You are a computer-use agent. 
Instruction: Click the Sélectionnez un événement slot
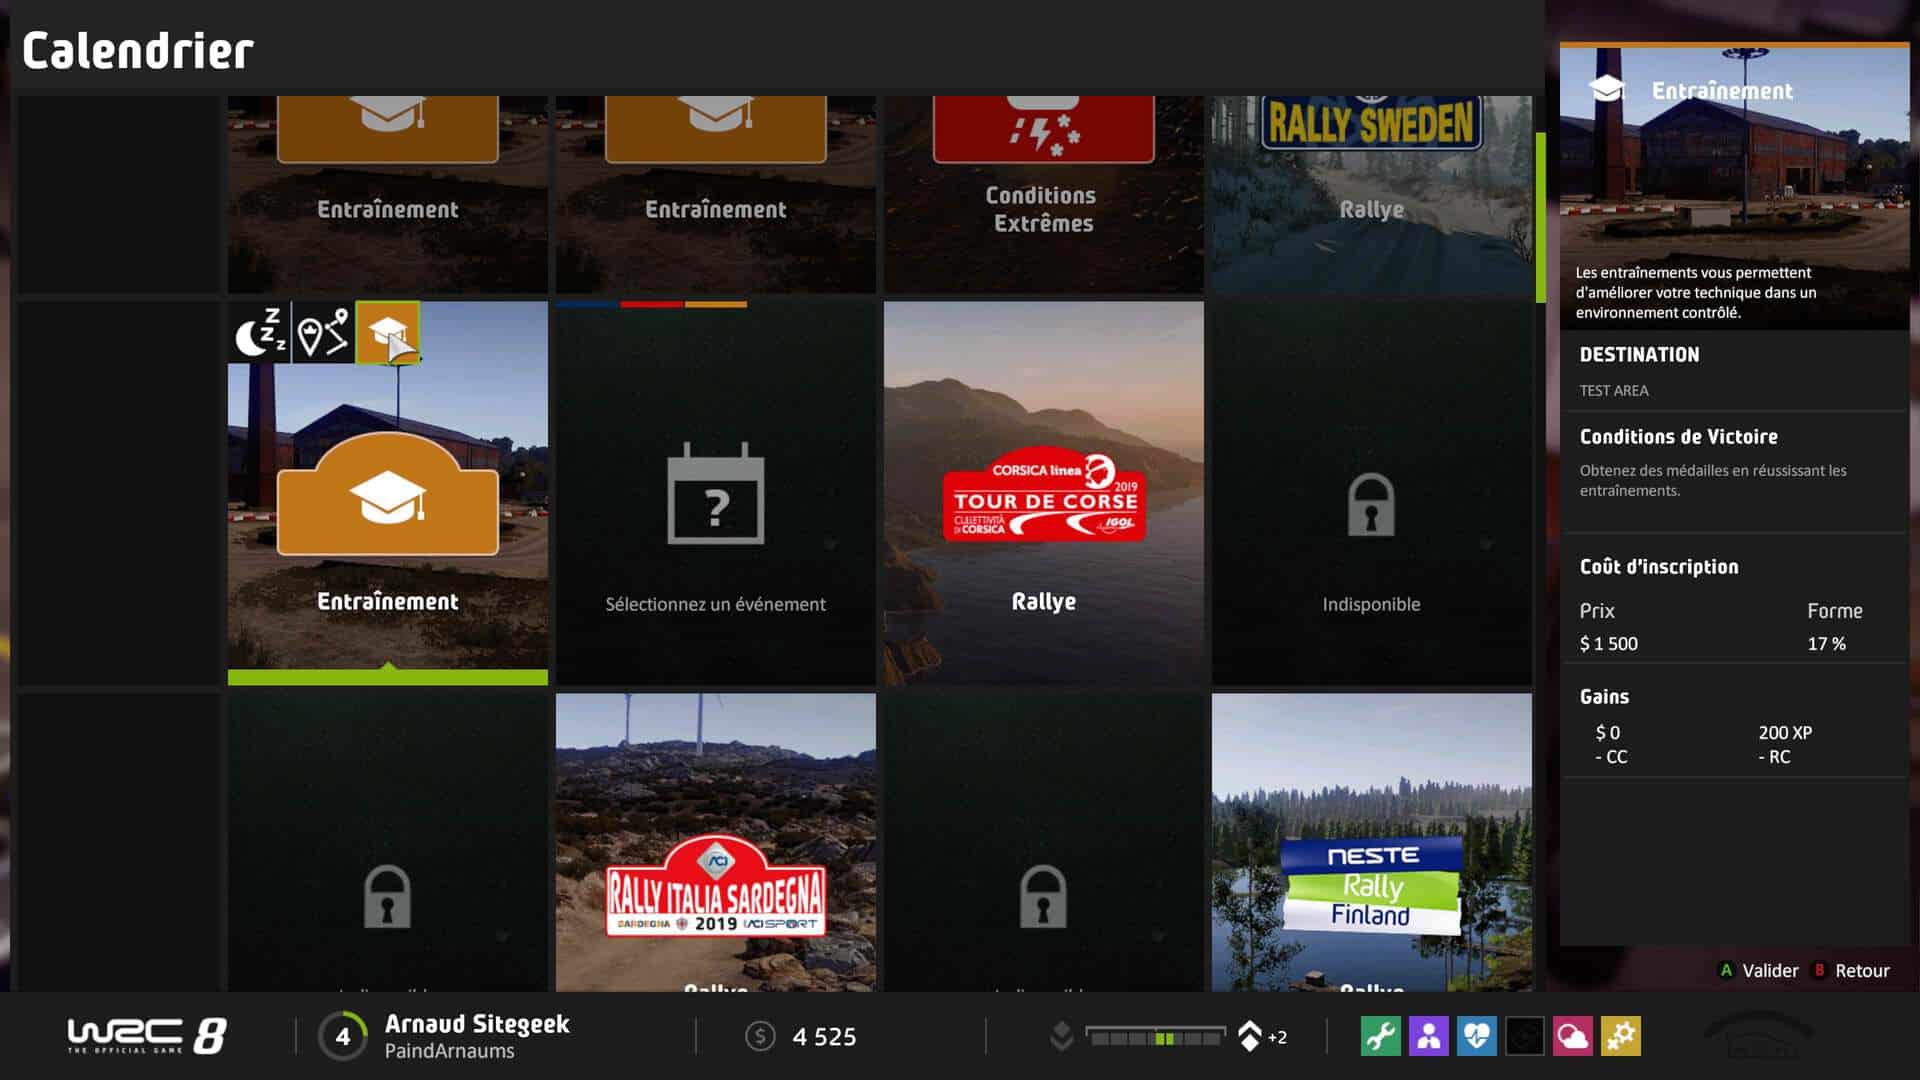tap(715, 493)
